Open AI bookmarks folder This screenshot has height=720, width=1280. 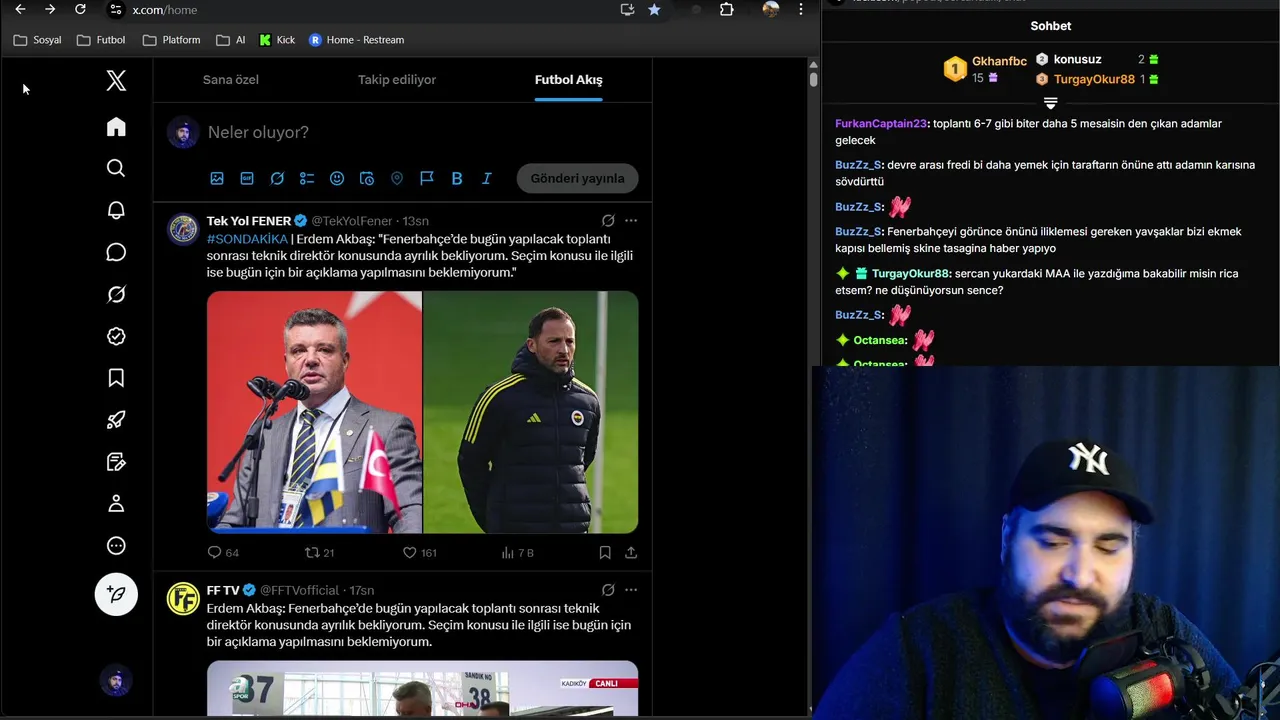point(230,40)
